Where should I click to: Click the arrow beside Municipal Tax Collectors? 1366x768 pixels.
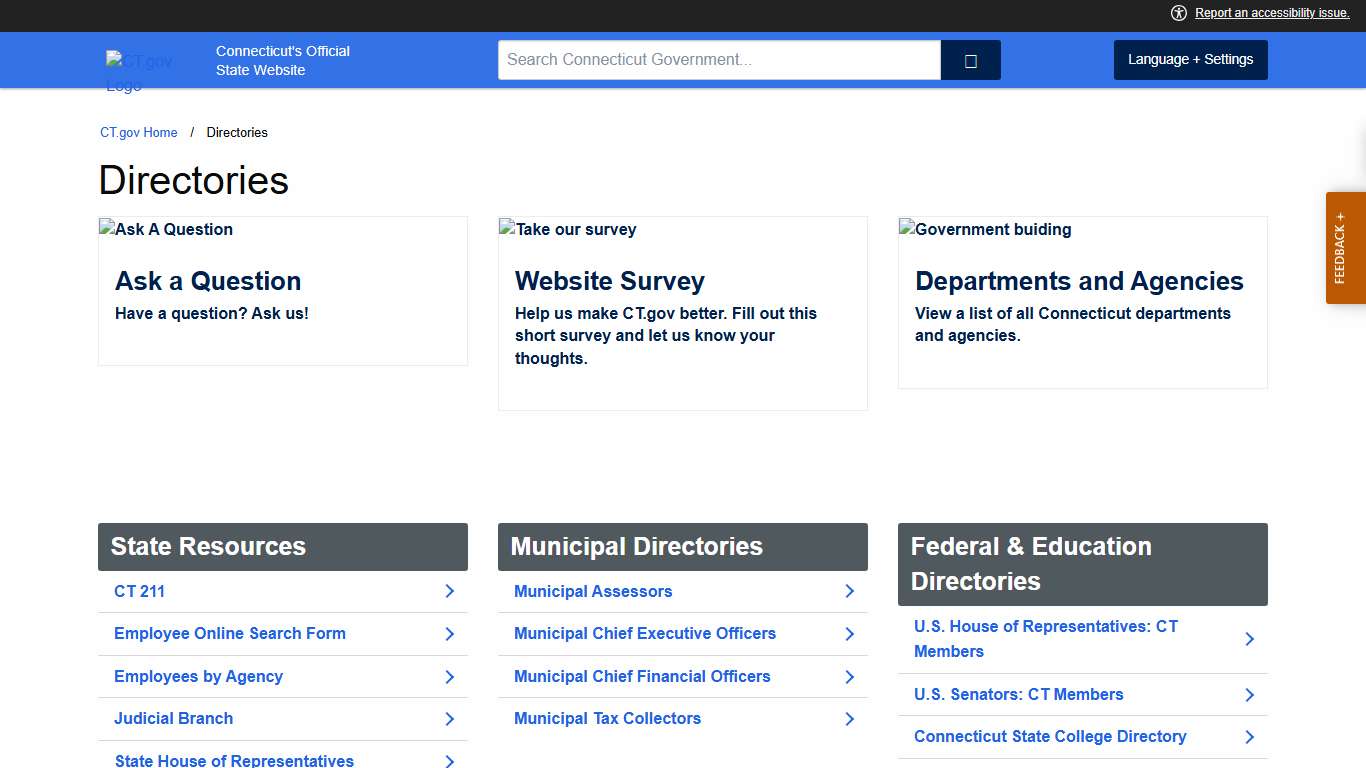(849, 719)
